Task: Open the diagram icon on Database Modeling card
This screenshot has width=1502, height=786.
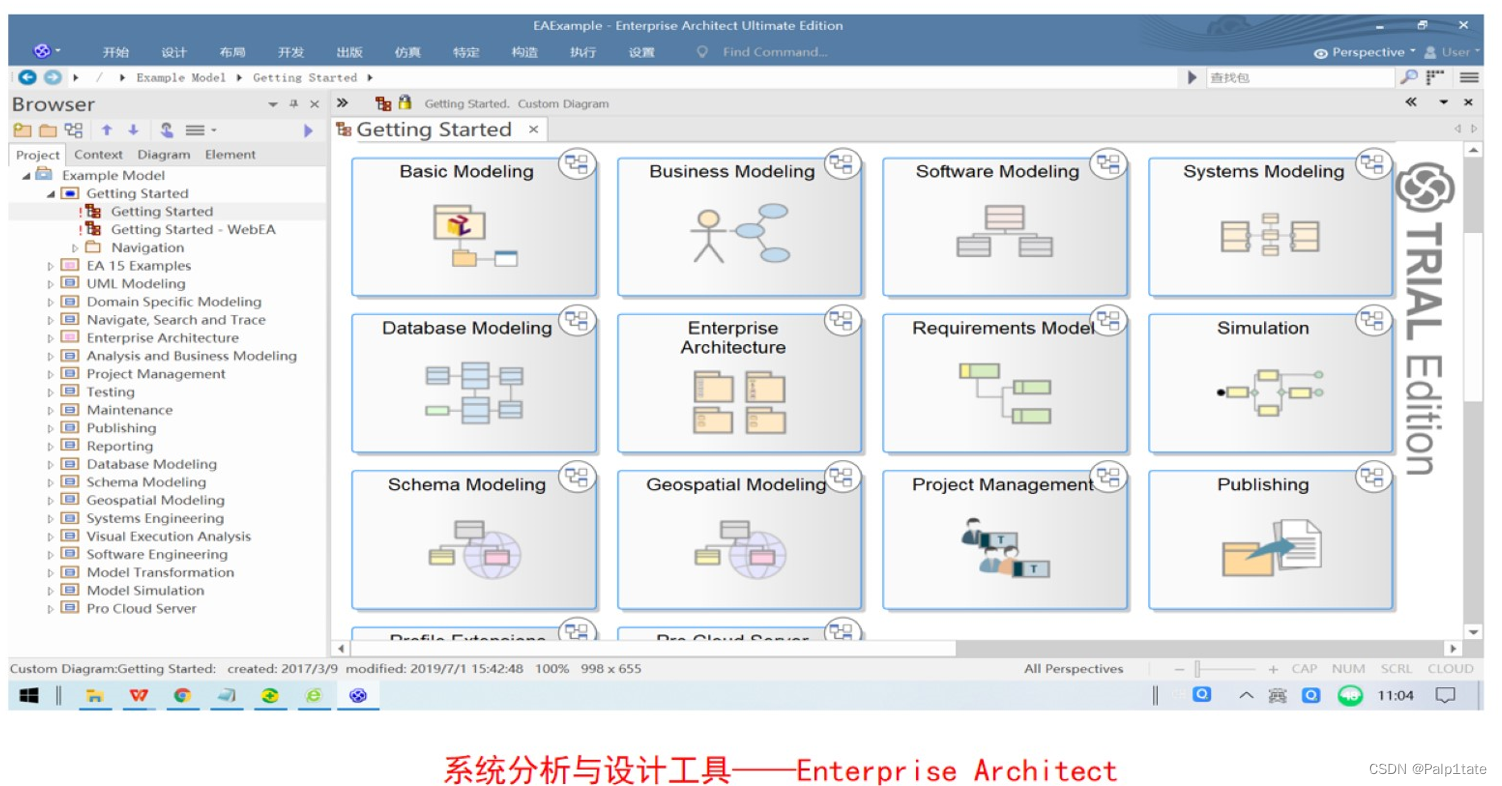Action: coord(577,320)
